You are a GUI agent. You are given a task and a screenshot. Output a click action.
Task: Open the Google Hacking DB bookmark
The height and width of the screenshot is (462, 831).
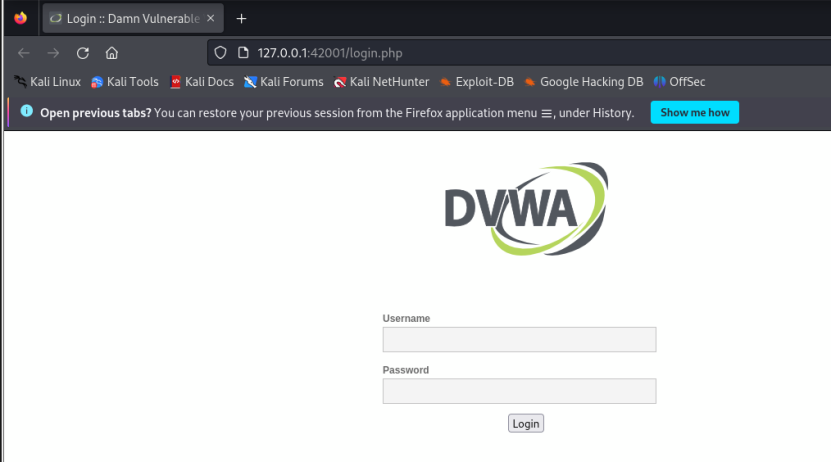(584, 82)
